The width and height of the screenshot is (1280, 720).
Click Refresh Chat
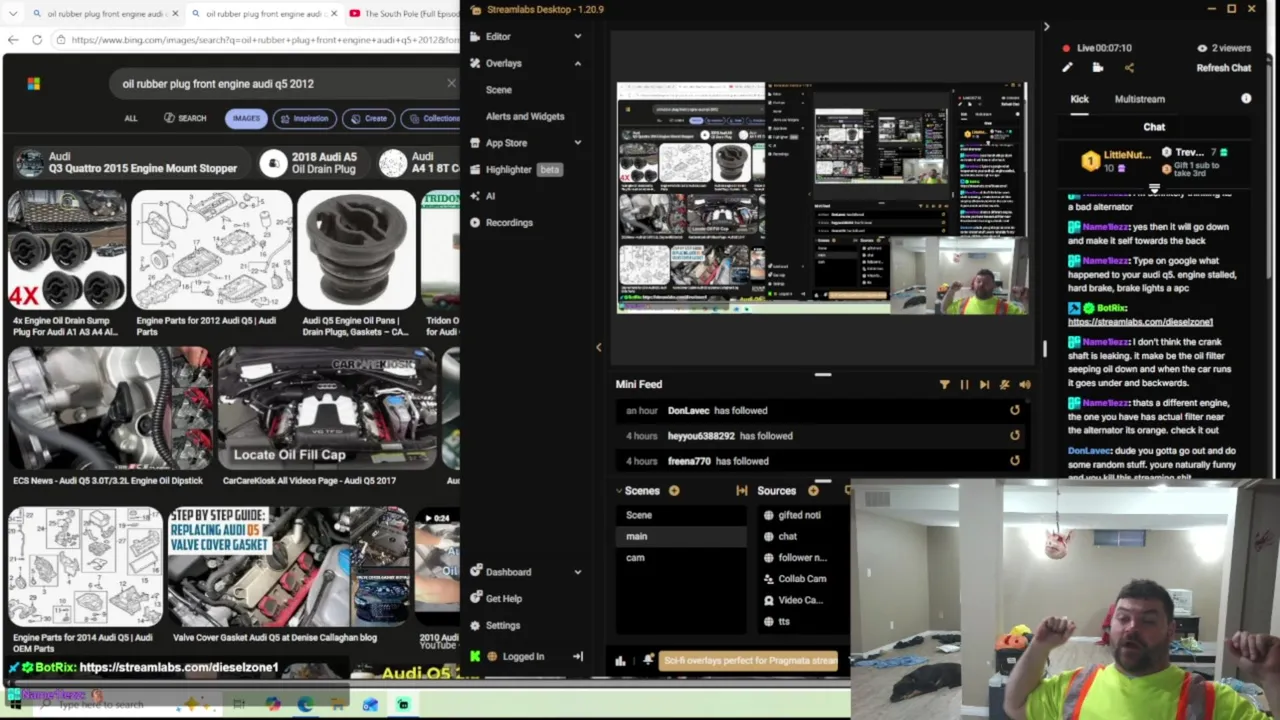point(1224,68)
